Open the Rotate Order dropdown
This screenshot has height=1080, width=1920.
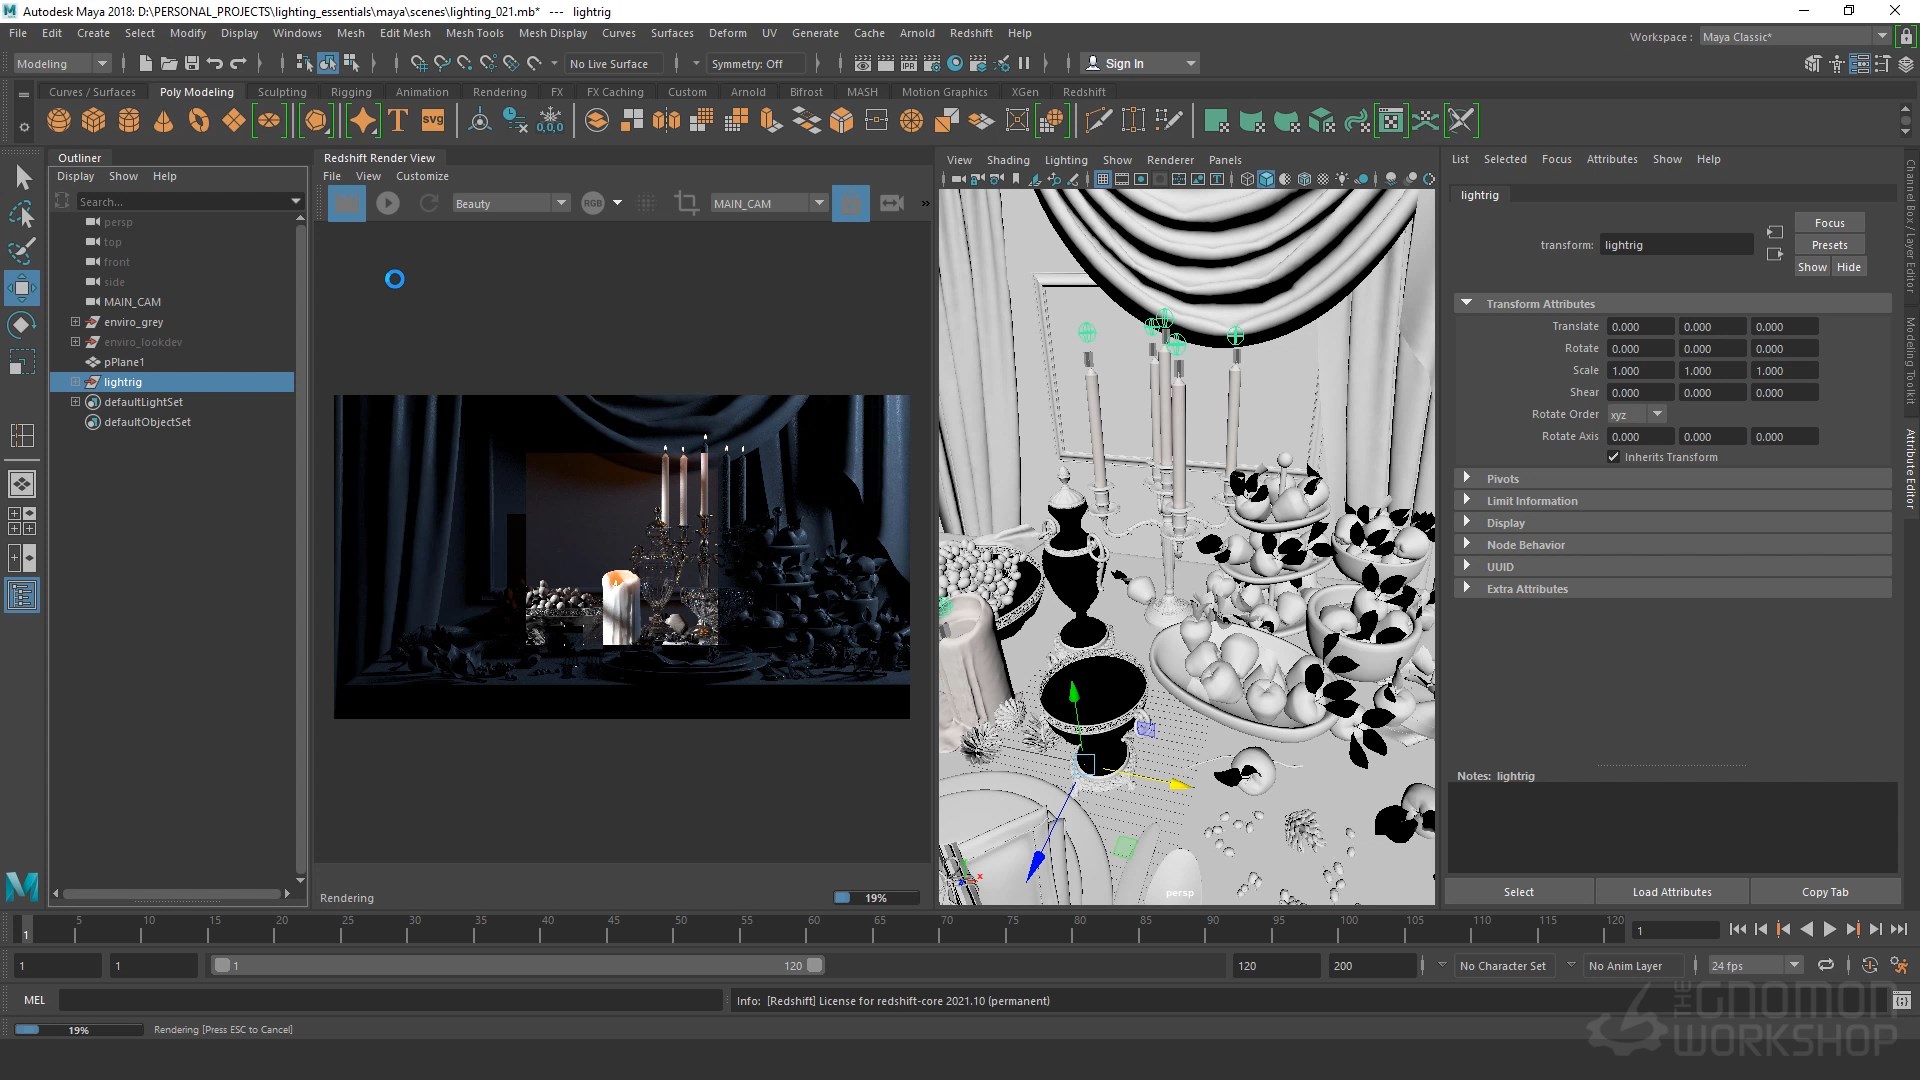[x=1657, y=413]
